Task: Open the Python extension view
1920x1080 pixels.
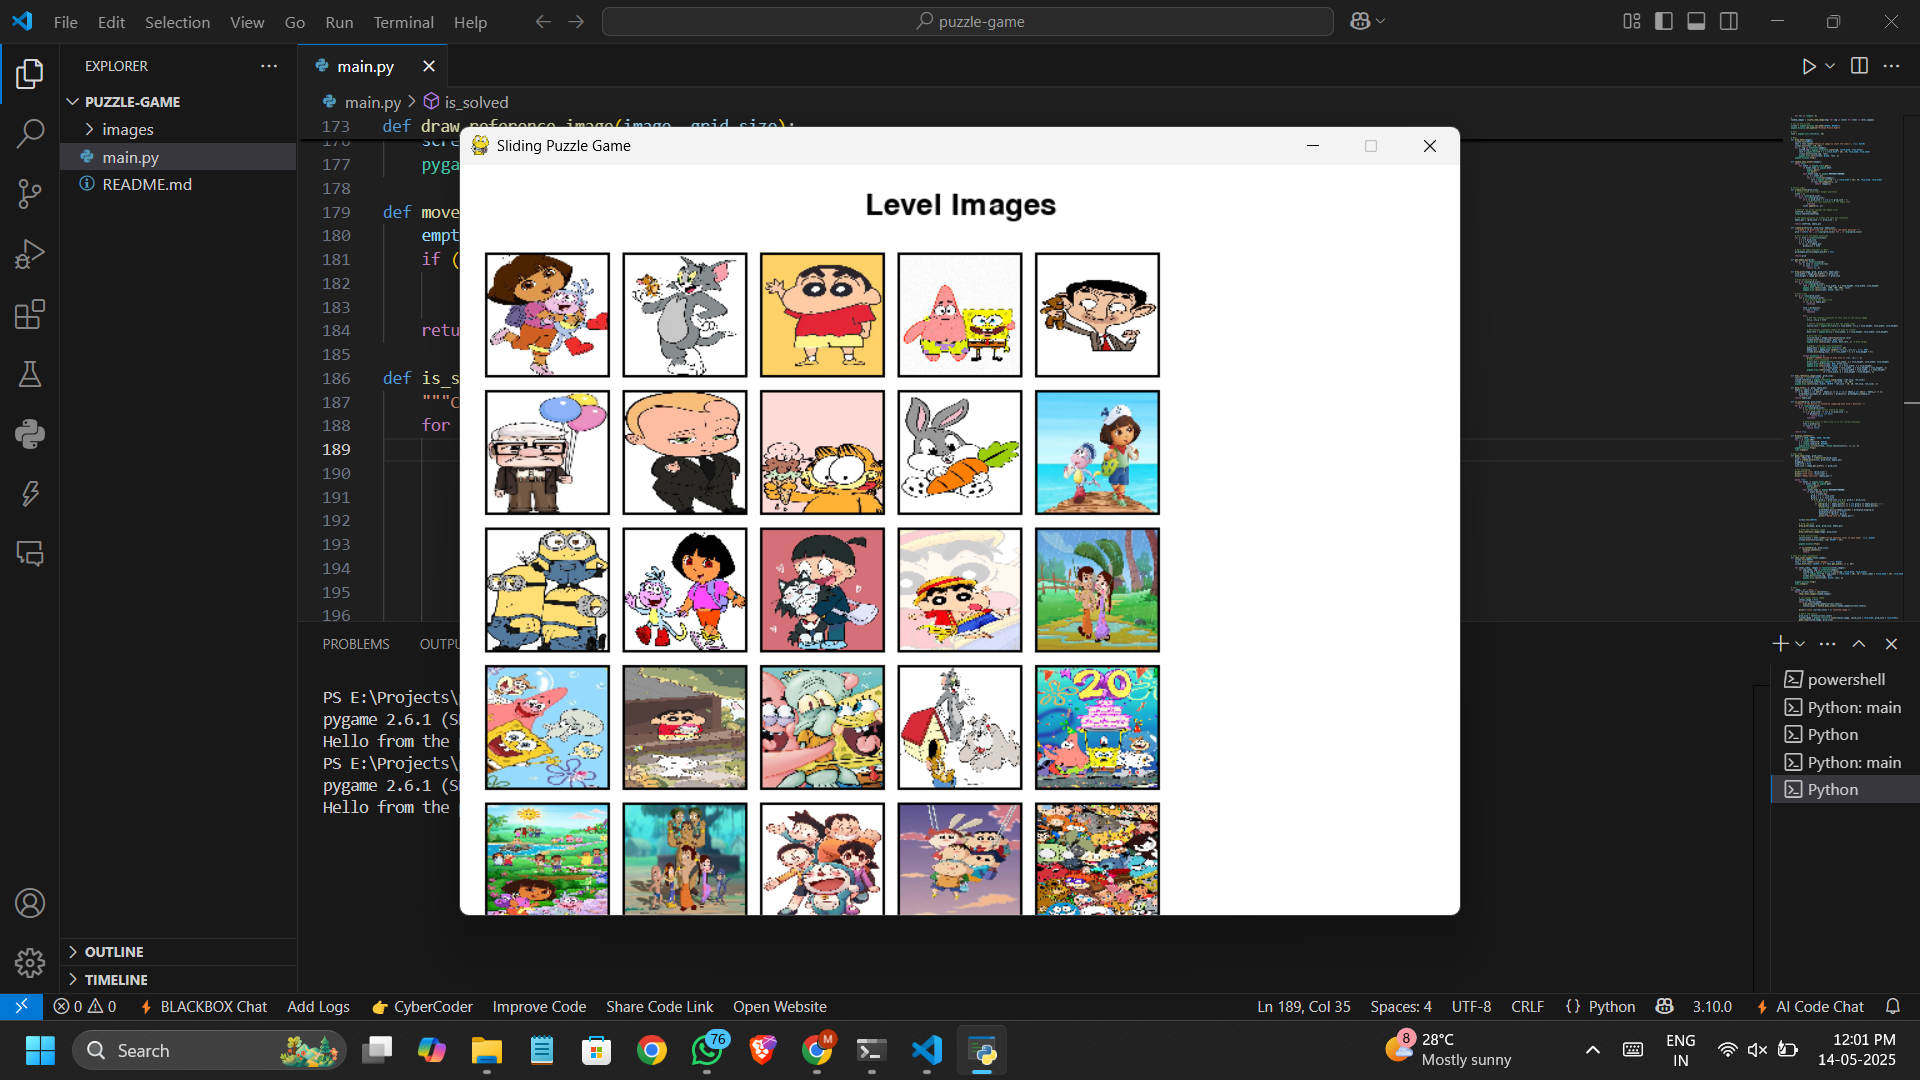Action: click(x=30, y=434)
